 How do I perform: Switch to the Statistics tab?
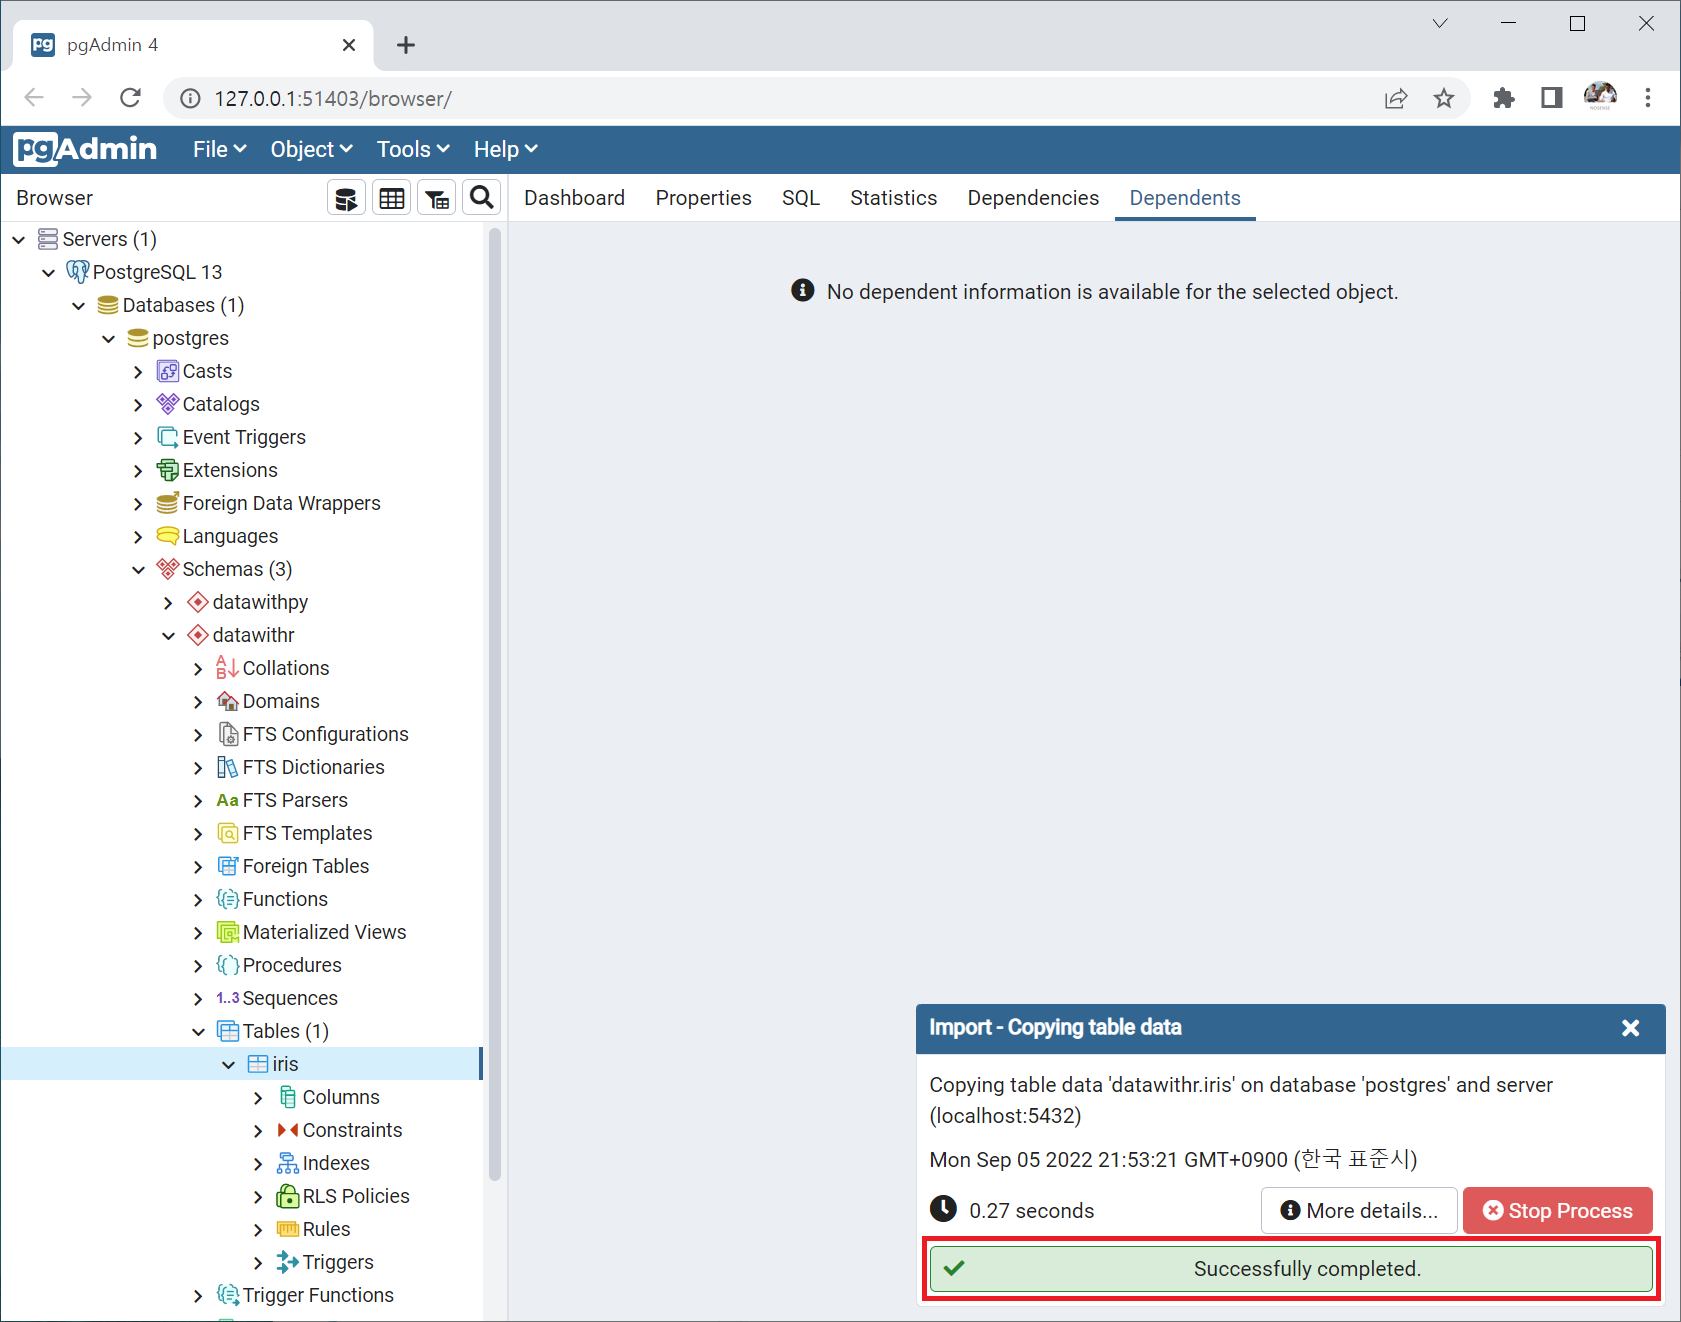tap(893, 198)
